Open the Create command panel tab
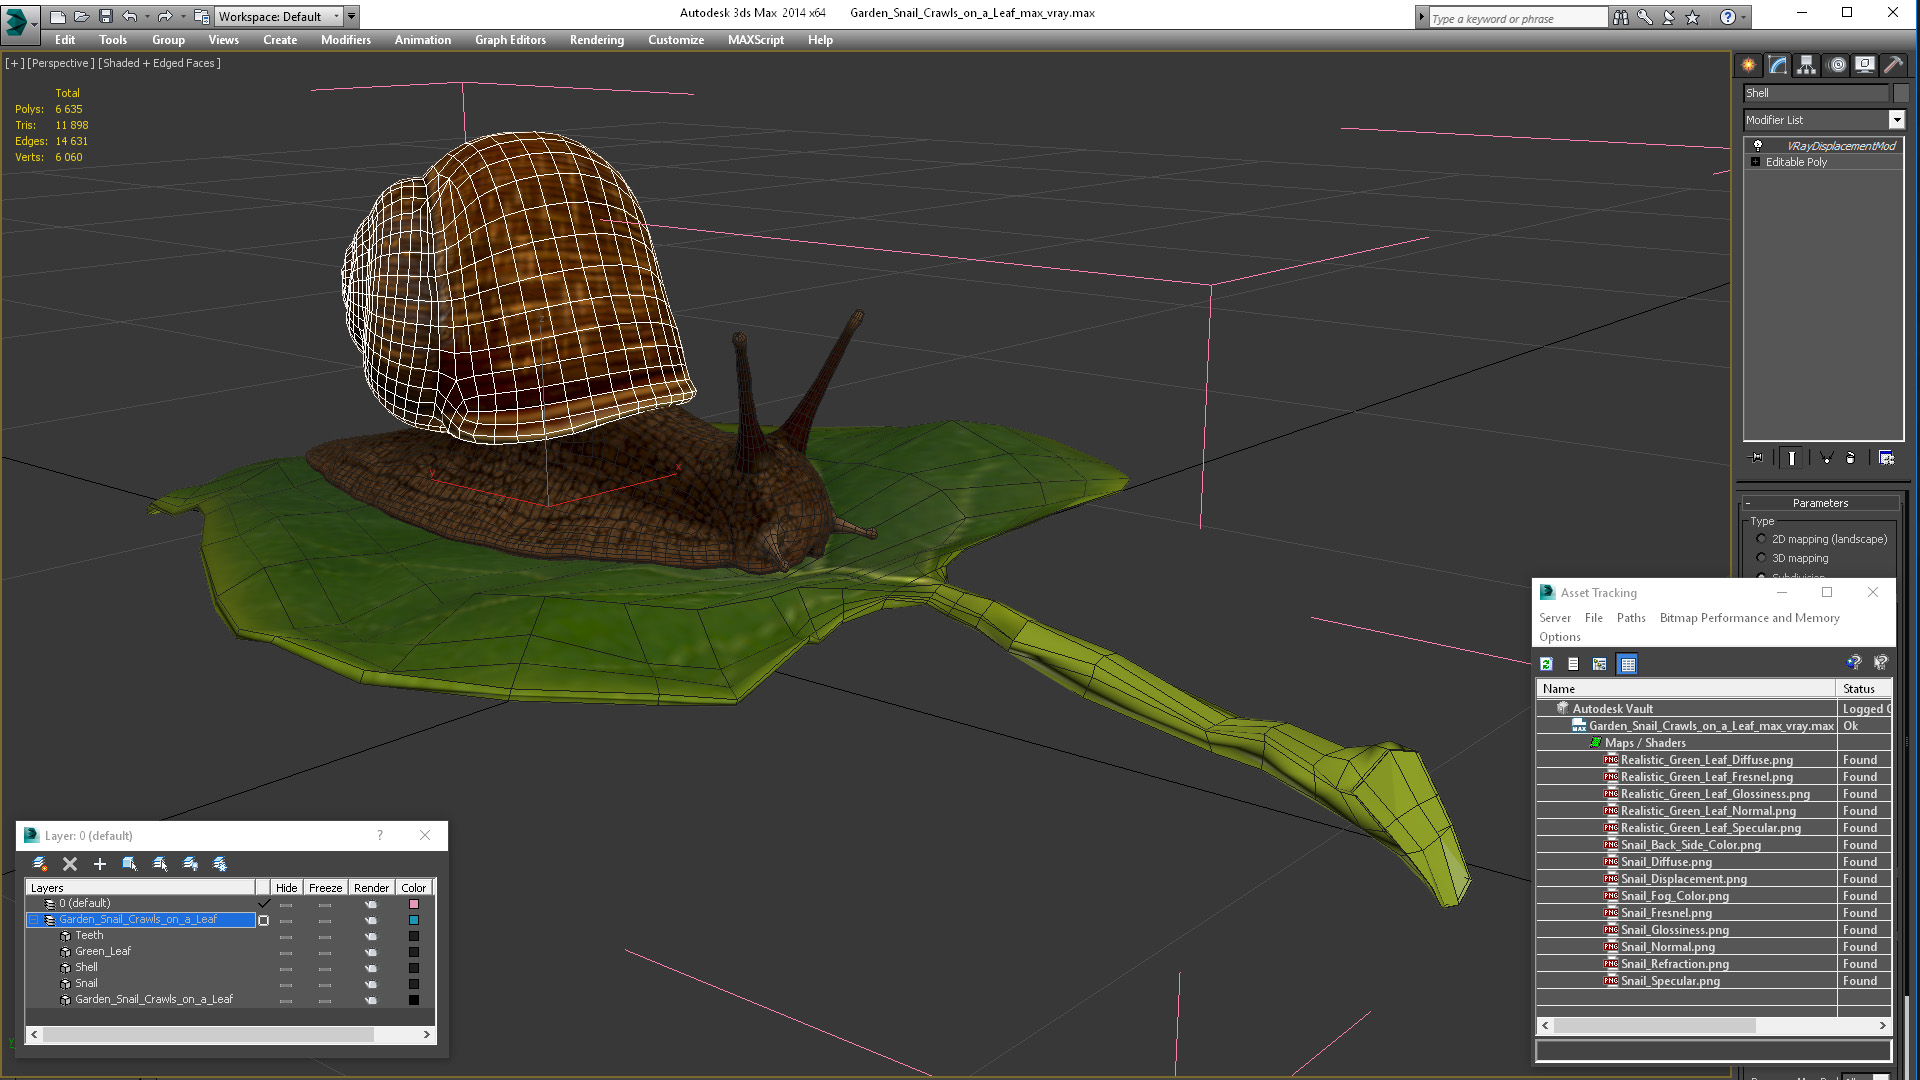 click(1748, 65)
